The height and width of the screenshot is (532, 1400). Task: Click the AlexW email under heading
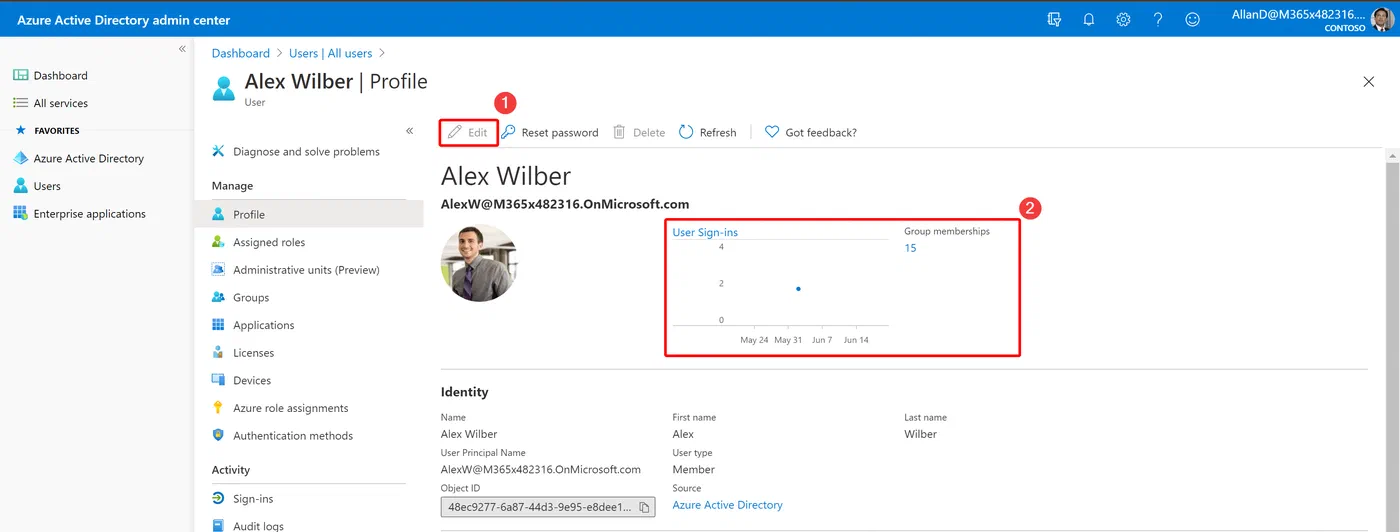[565, 204]
